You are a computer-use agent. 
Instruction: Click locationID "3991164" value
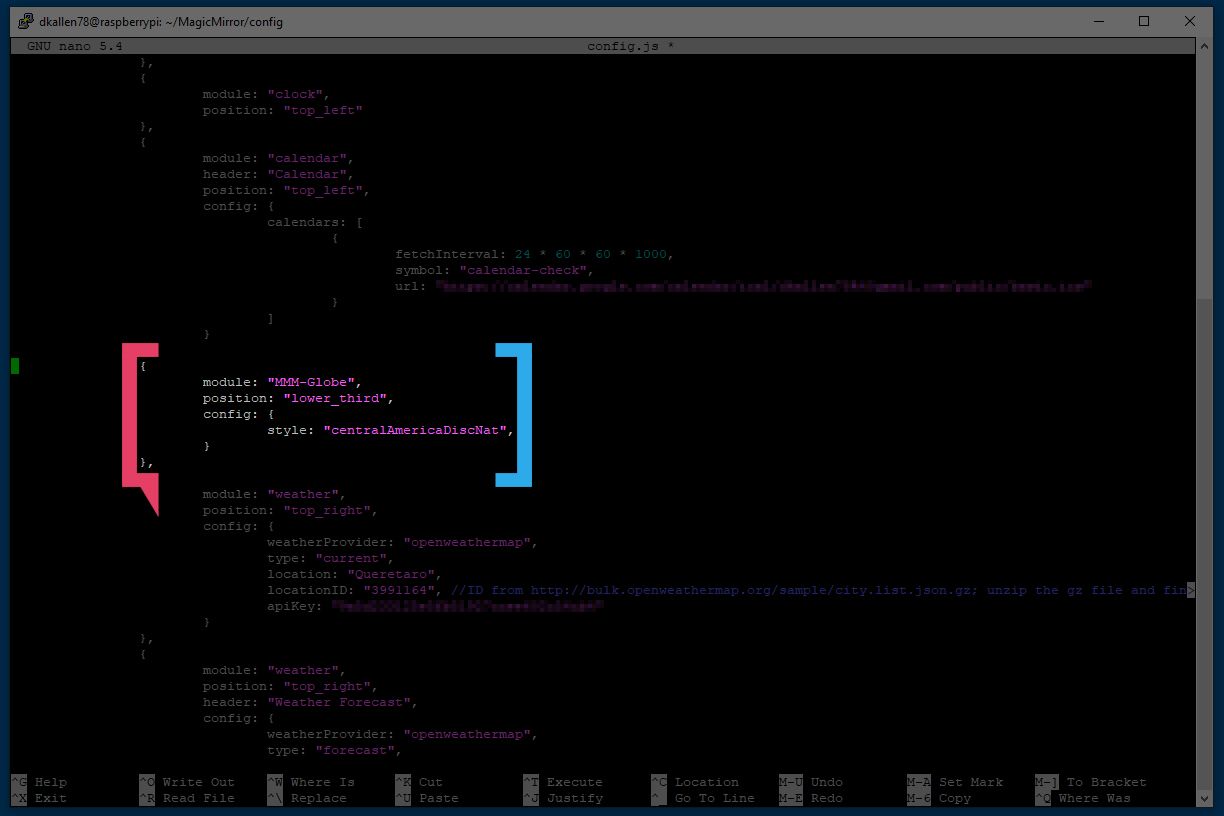[398, 590]
